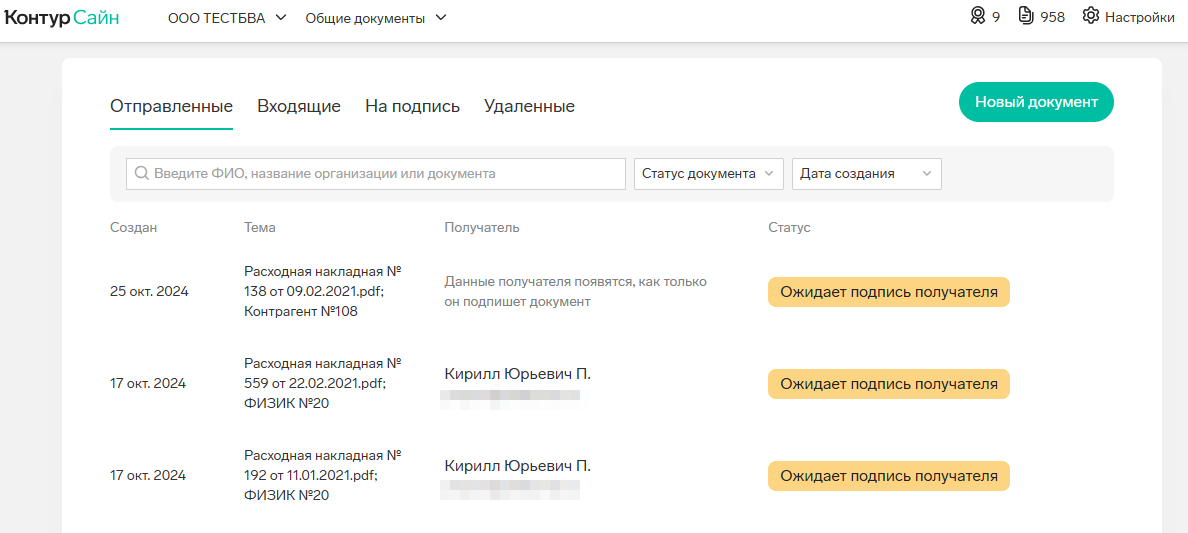Switch to the Входящие tab
The height and width of the screenshot is (533, 1188).
(299, 106)
